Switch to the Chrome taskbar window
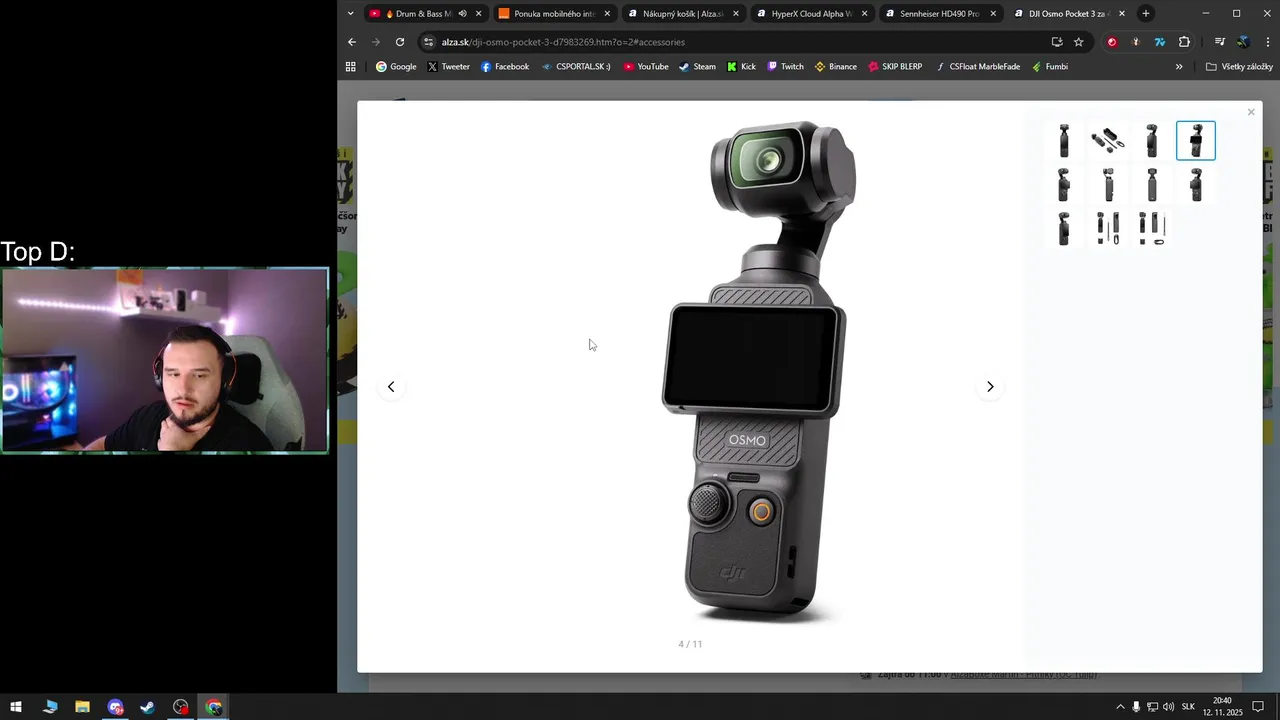This screenshot has height=720, width=1280. (x=213, y=707)
